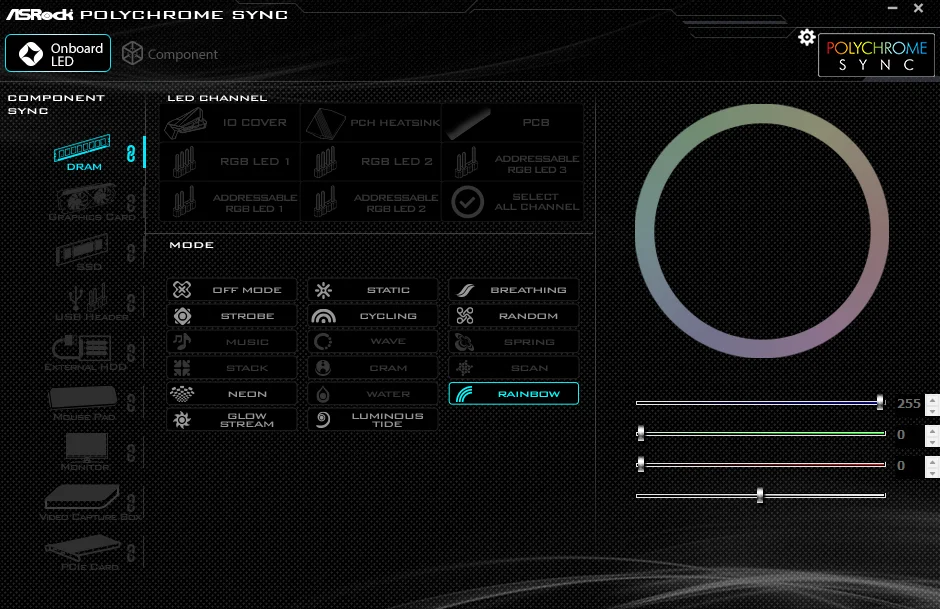The height and width of the screenshot is (609, 940).
Task: Toggle the SSD sync link
Action: pos(131,253)
